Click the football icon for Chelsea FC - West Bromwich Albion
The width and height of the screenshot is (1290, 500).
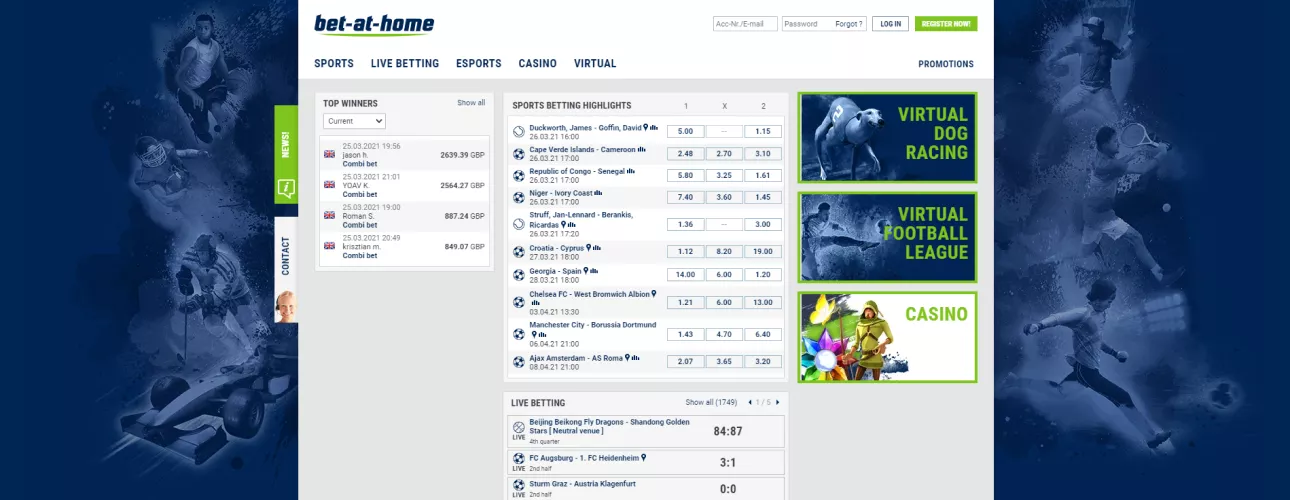(518, 302)
